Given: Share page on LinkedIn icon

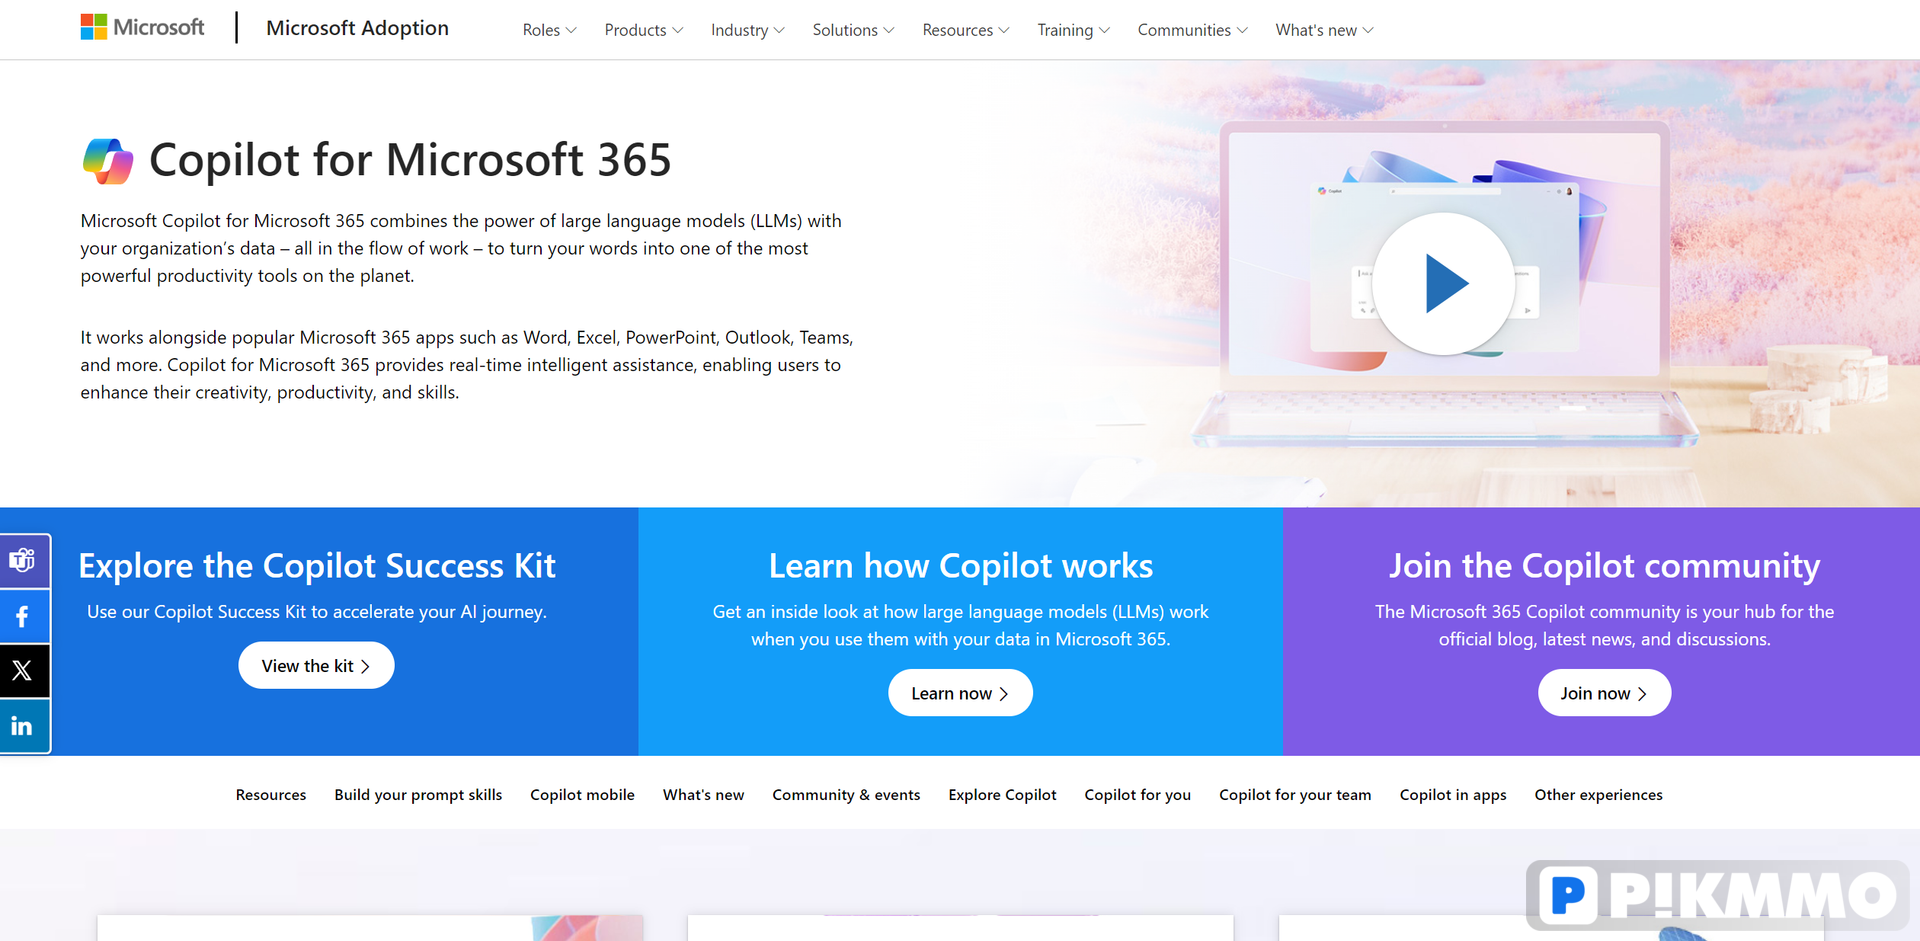Looking at the screenshot, I should [22, 726].
